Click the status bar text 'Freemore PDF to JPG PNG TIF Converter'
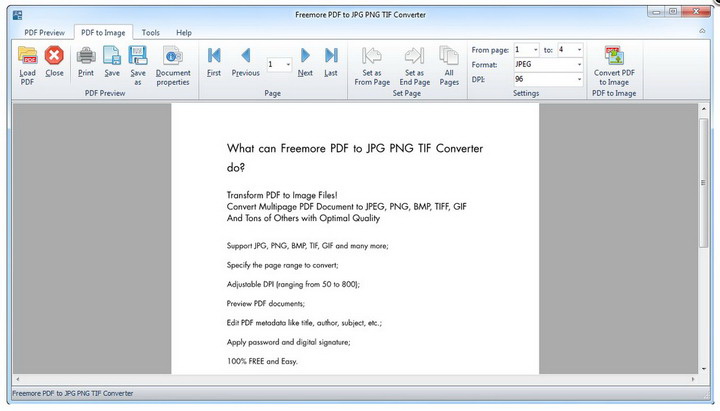 [x=73, y=393]
